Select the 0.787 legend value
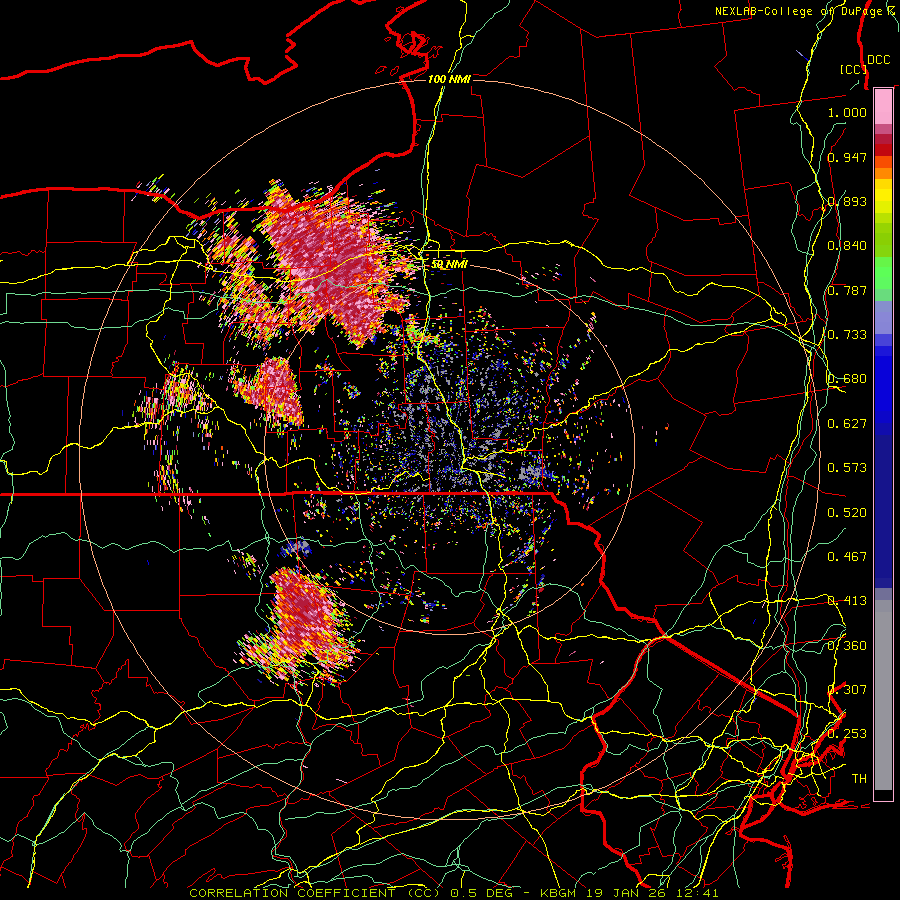This screenshot has height=900, width=900. click(847, 290)
